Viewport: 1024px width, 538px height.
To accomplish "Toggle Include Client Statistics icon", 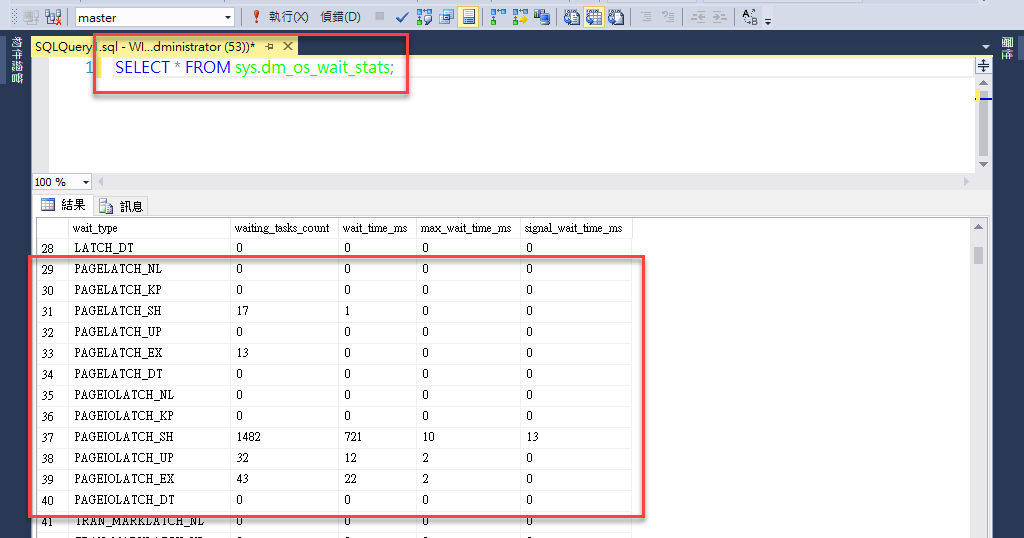I will (x=541, y=17).
